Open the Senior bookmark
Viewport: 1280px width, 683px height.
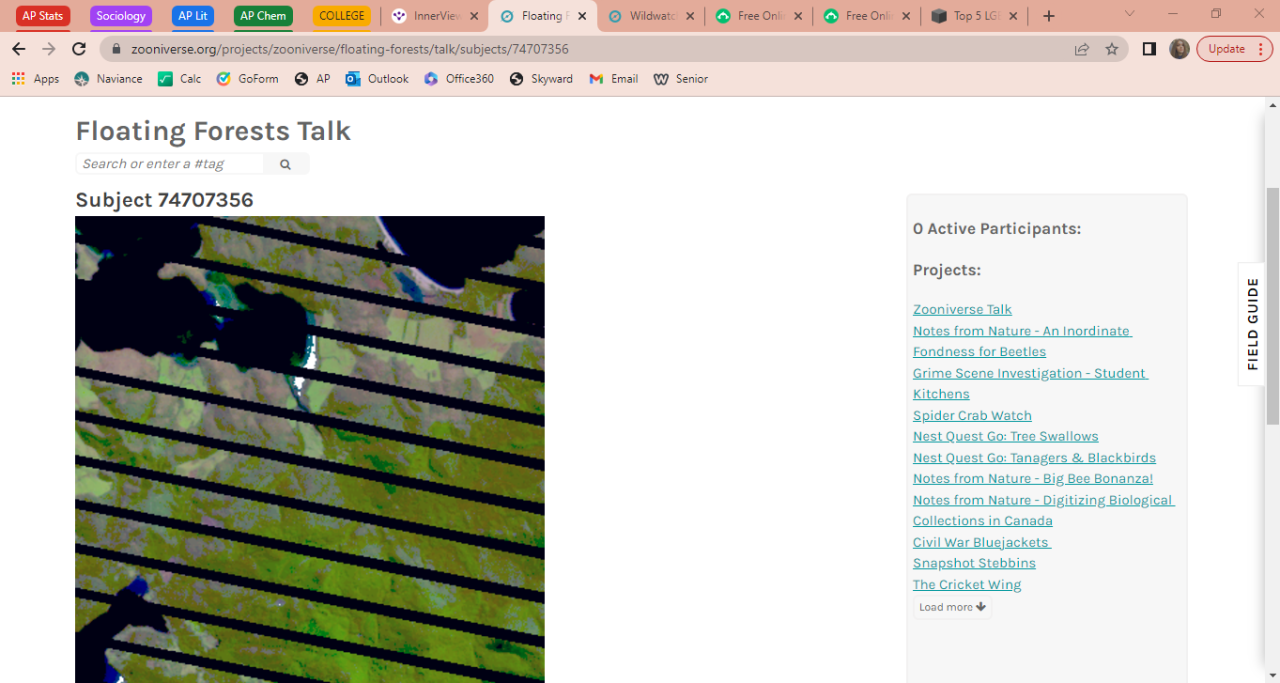[681, 79]
